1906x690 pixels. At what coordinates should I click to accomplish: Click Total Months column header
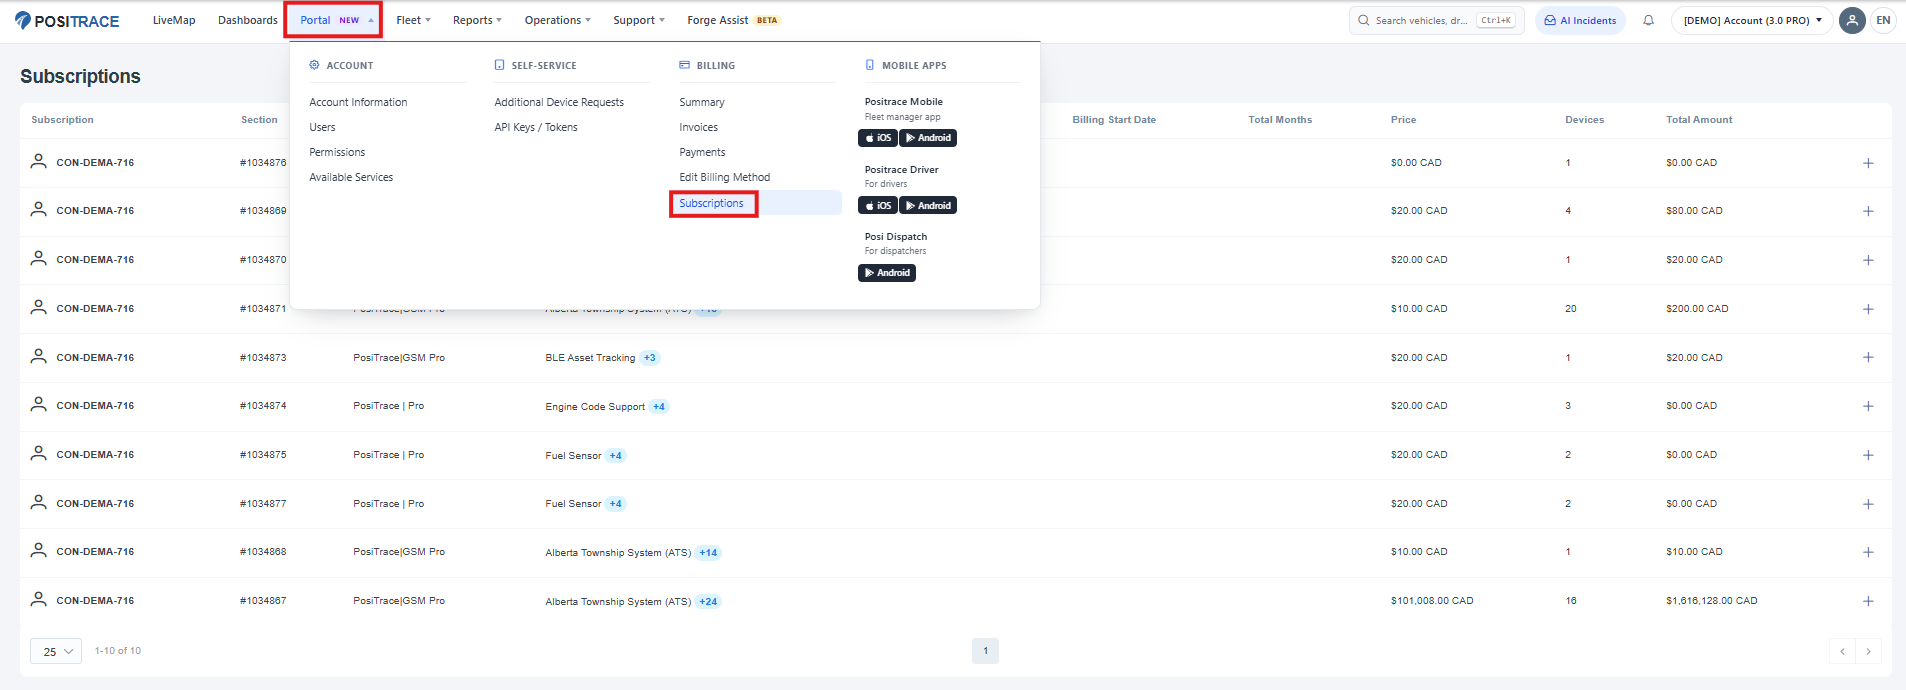(x=1280, y=120)
